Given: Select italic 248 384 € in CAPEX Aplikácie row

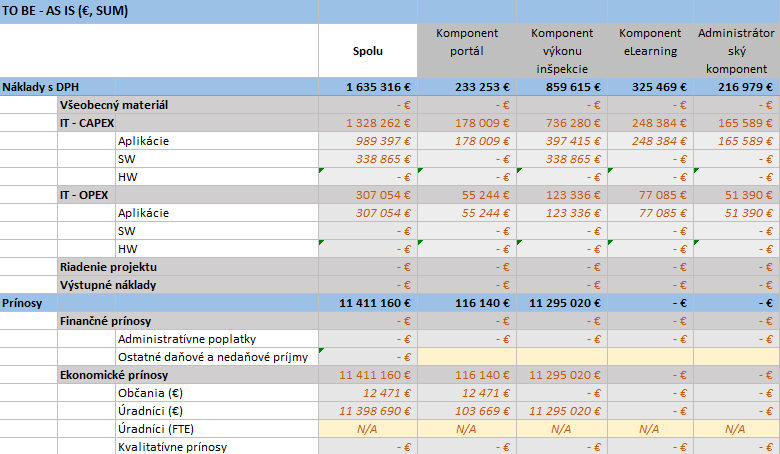Looking at the screenshot, I should click(650, 141).
